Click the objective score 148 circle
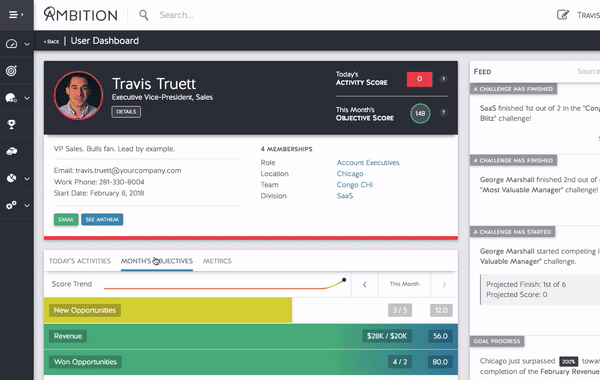600x380 pixels. pos(420,113)
